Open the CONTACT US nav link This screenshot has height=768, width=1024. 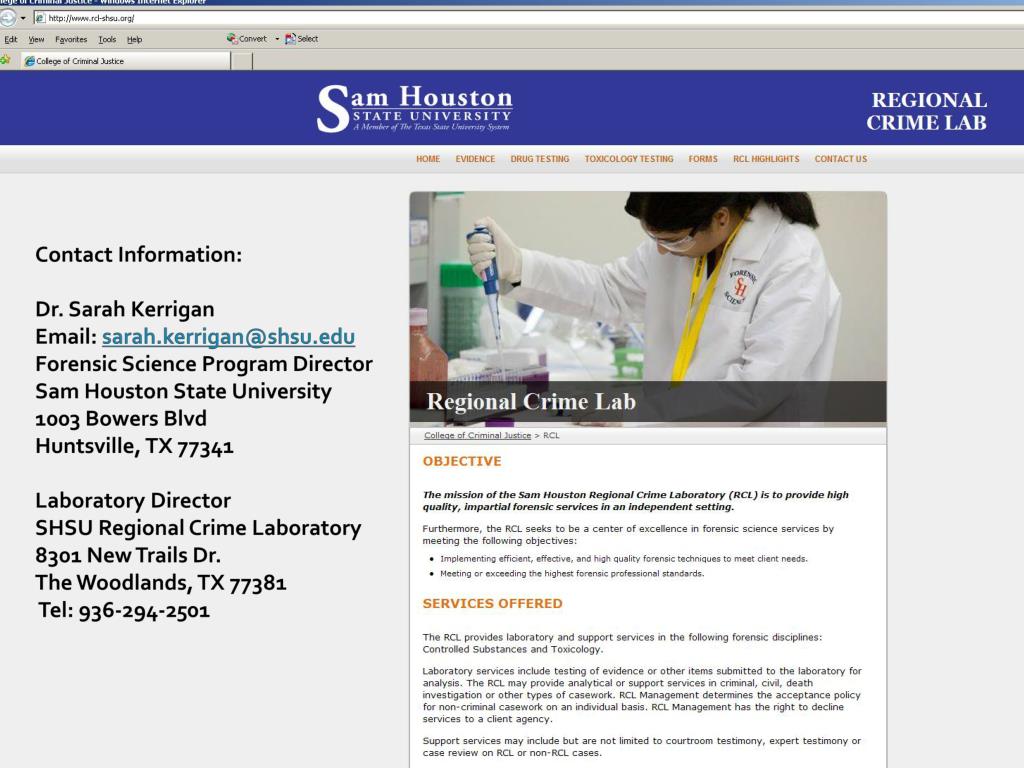[840, 159]
